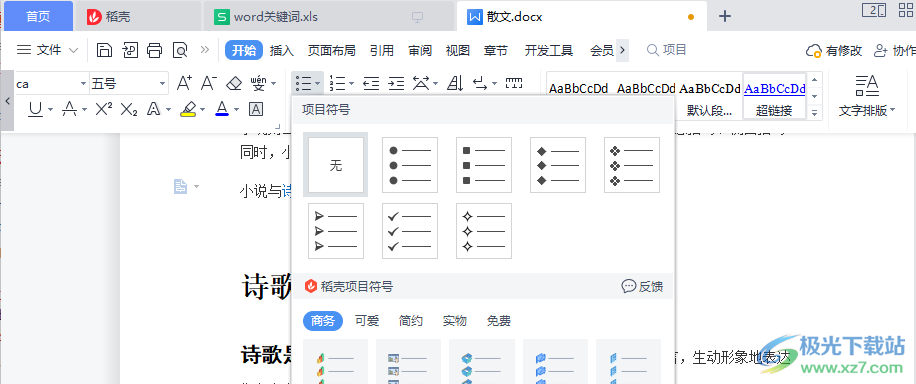Apply blue font color
Image resolution: width=916 pixels, height=384 pixels.
coord(221,109)
